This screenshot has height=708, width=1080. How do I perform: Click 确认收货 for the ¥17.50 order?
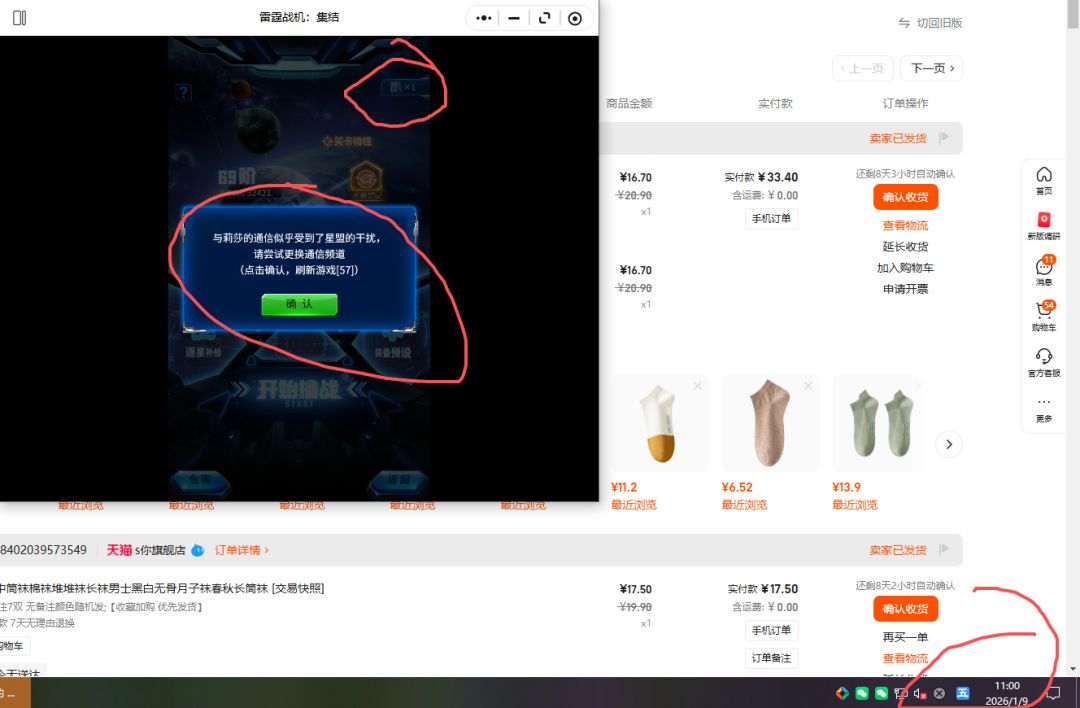(906, 609)
